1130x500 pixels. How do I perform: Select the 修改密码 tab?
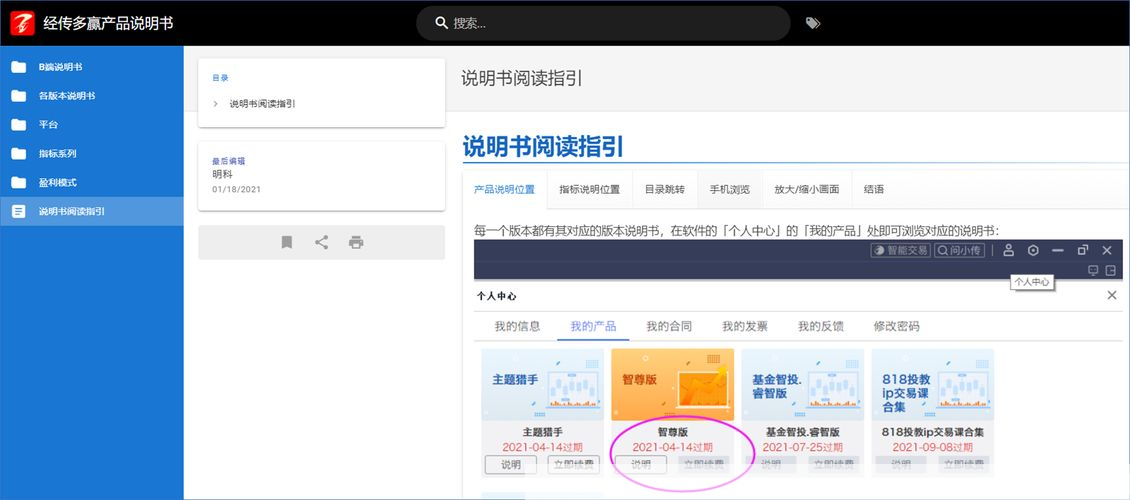point(897,326)
